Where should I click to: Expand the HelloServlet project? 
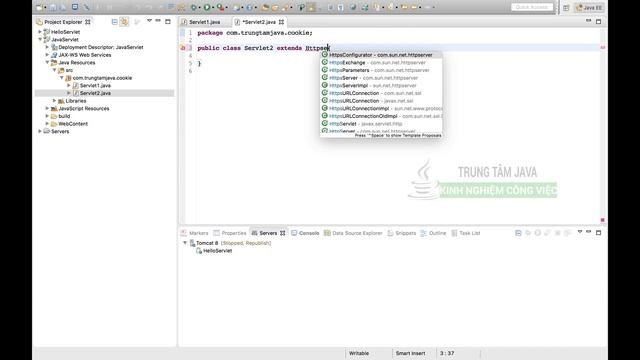click(x=40, y=32)
